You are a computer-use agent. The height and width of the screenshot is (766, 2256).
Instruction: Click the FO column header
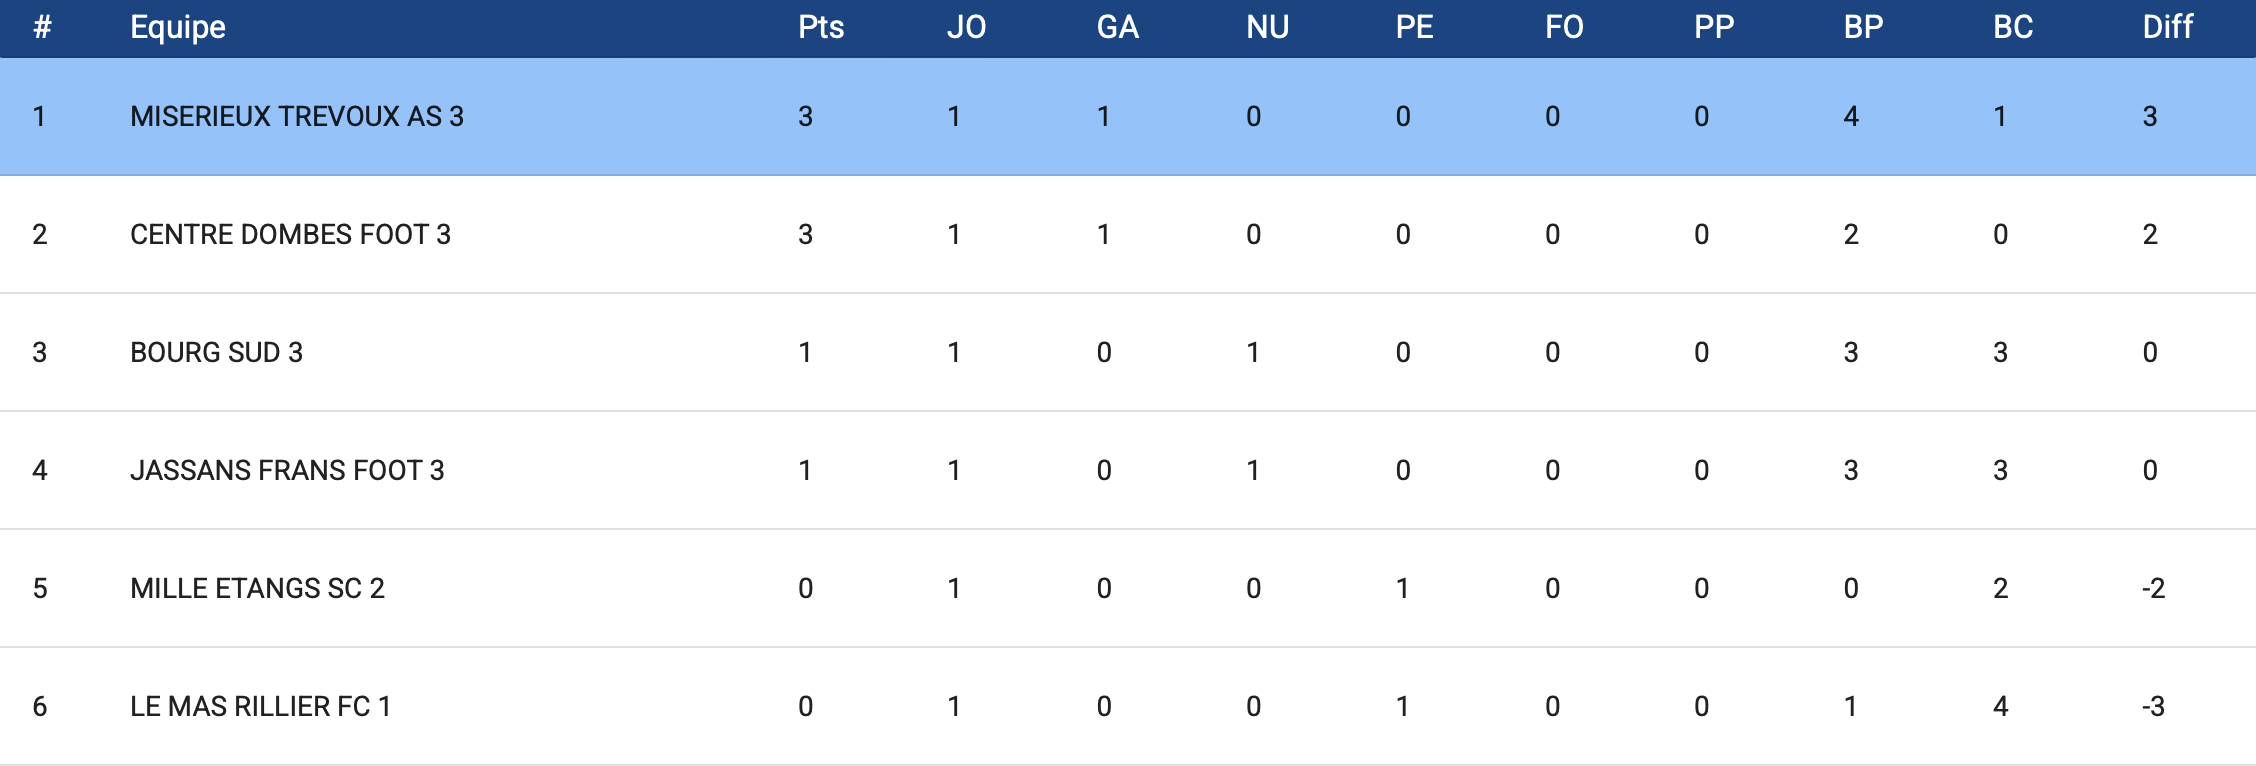click(1564, 27)
